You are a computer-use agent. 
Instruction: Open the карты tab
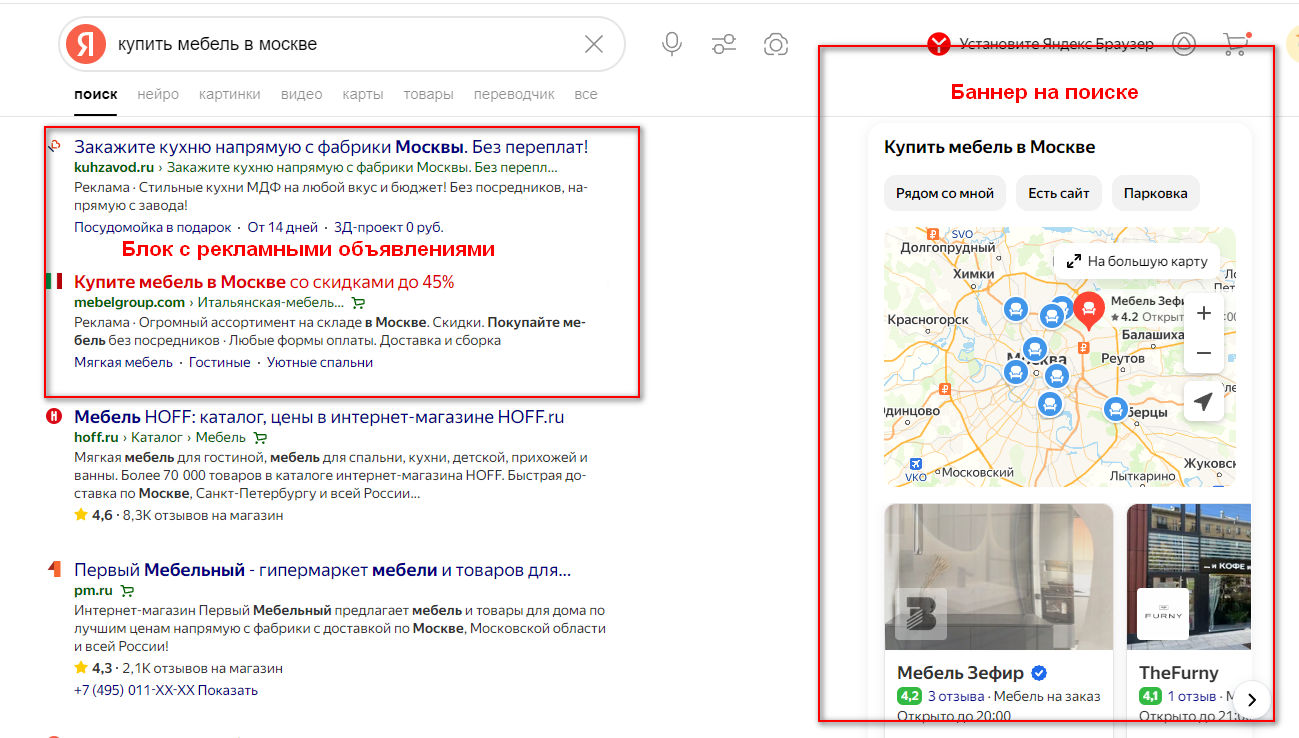point(363,94)
